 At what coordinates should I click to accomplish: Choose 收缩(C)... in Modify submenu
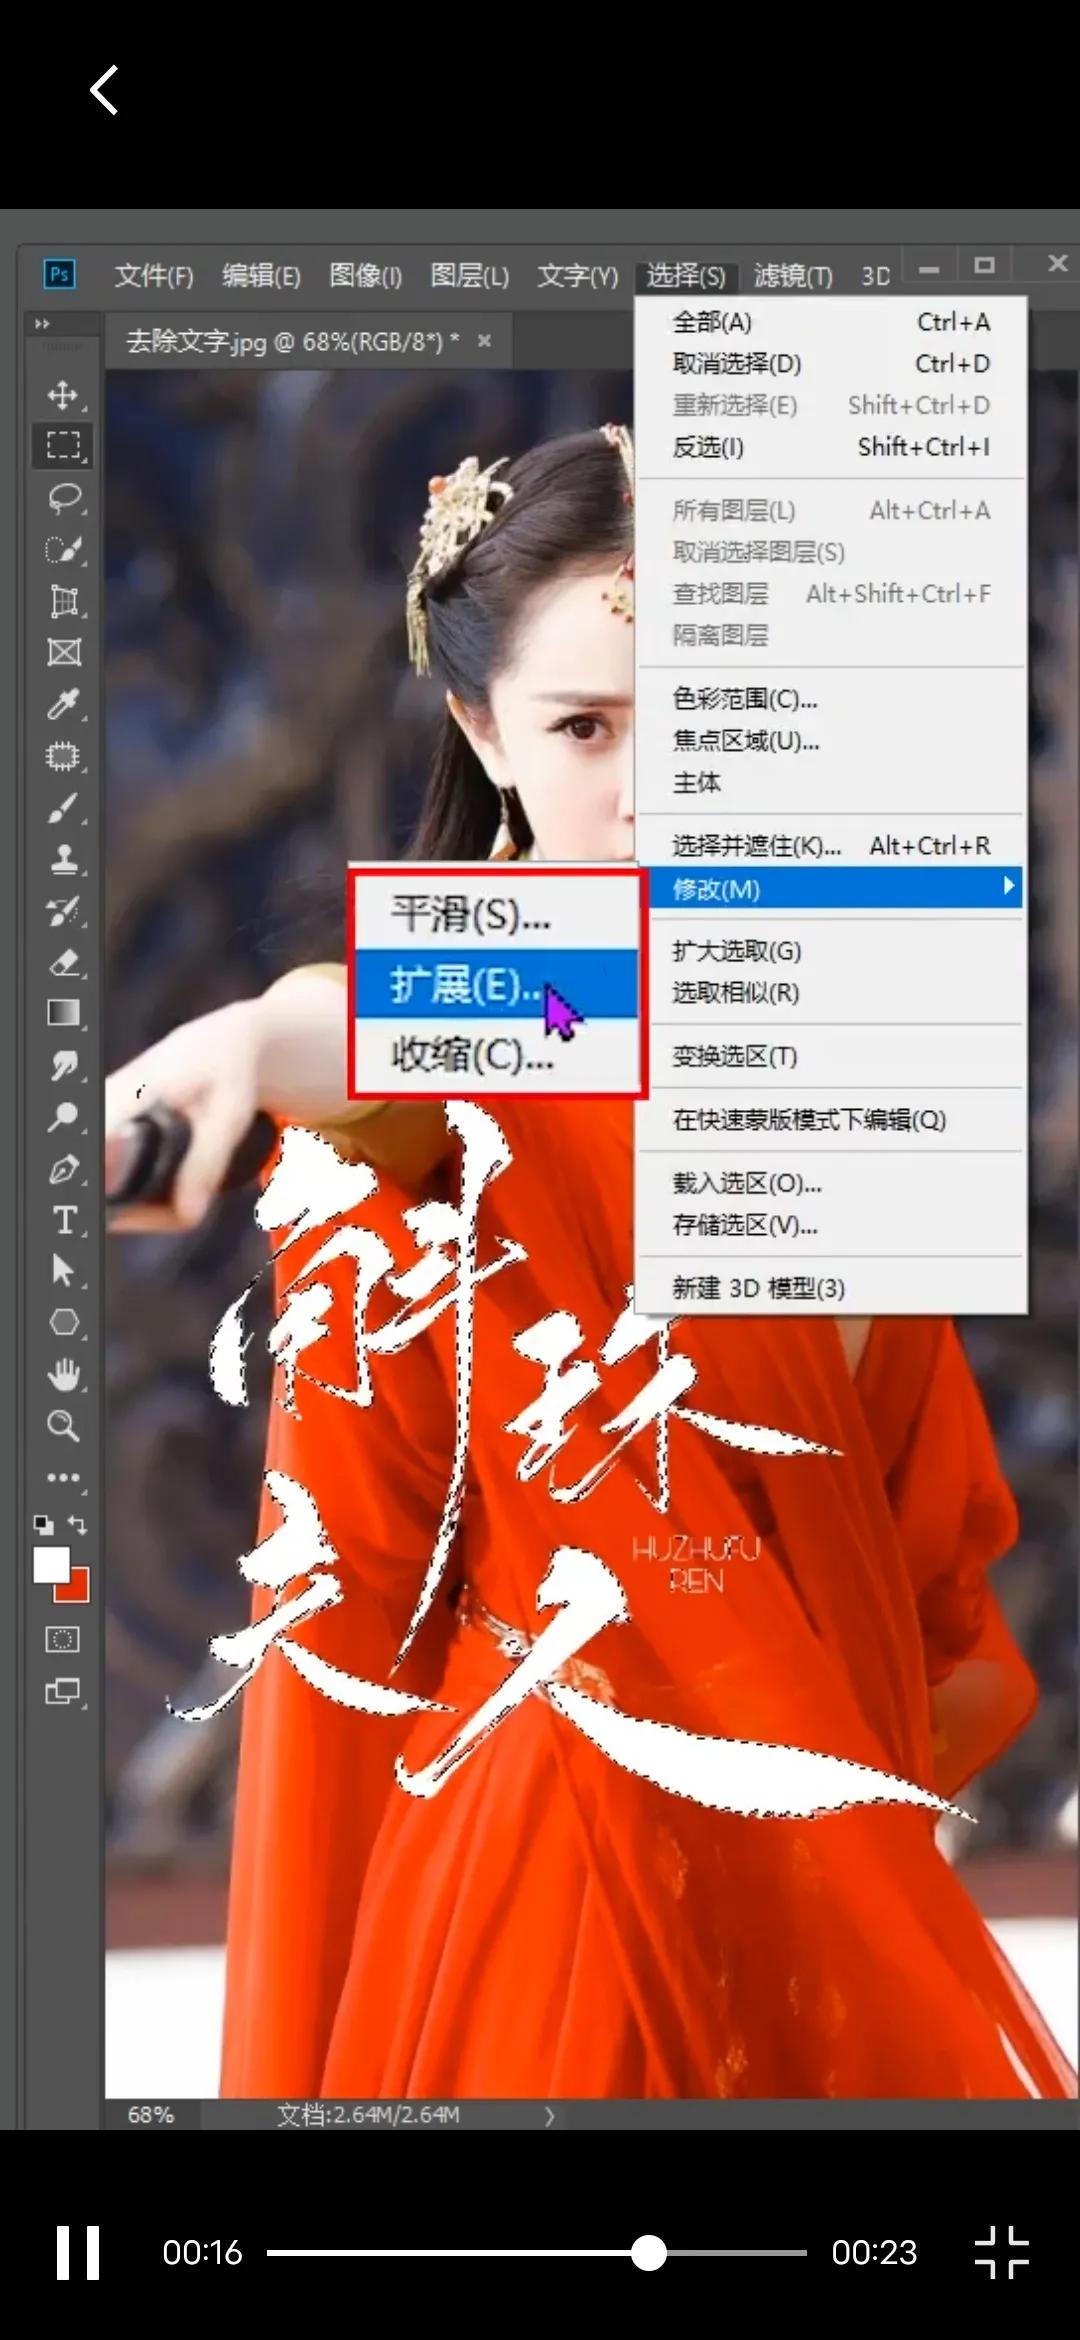click(x=497, y=1054)
